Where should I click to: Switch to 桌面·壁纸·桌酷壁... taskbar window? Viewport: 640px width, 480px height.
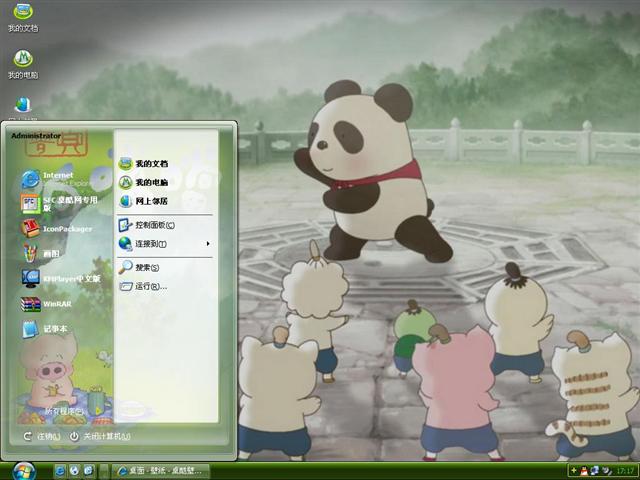click(x=161, y=471)
